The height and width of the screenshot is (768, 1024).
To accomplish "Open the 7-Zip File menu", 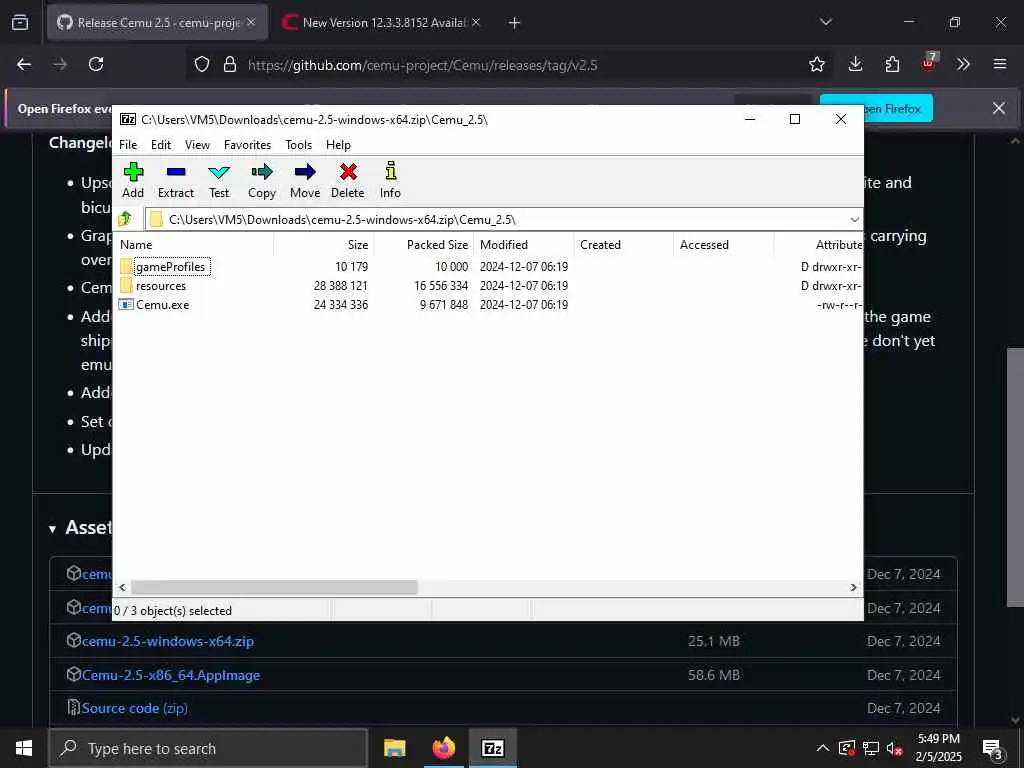I will click(128, 144).
